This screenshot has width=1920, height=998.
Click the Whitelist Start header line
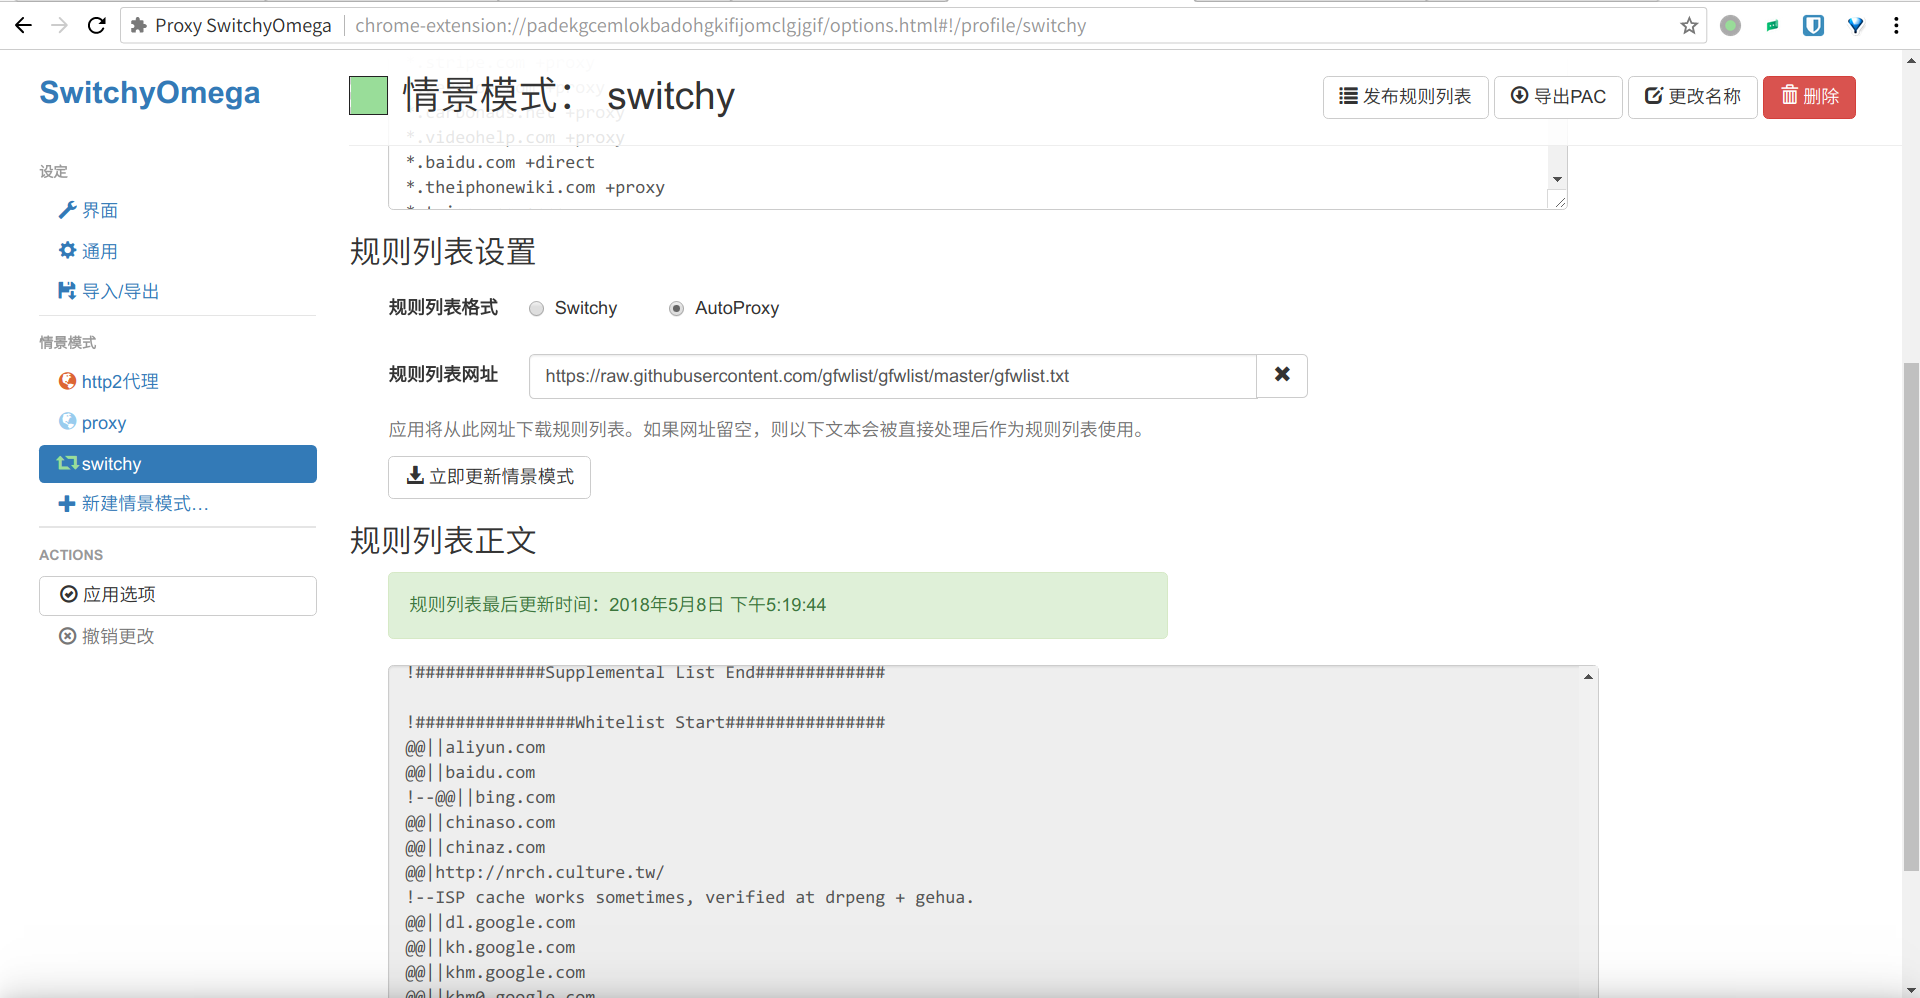pyautogui.click(x=645, y=722)
